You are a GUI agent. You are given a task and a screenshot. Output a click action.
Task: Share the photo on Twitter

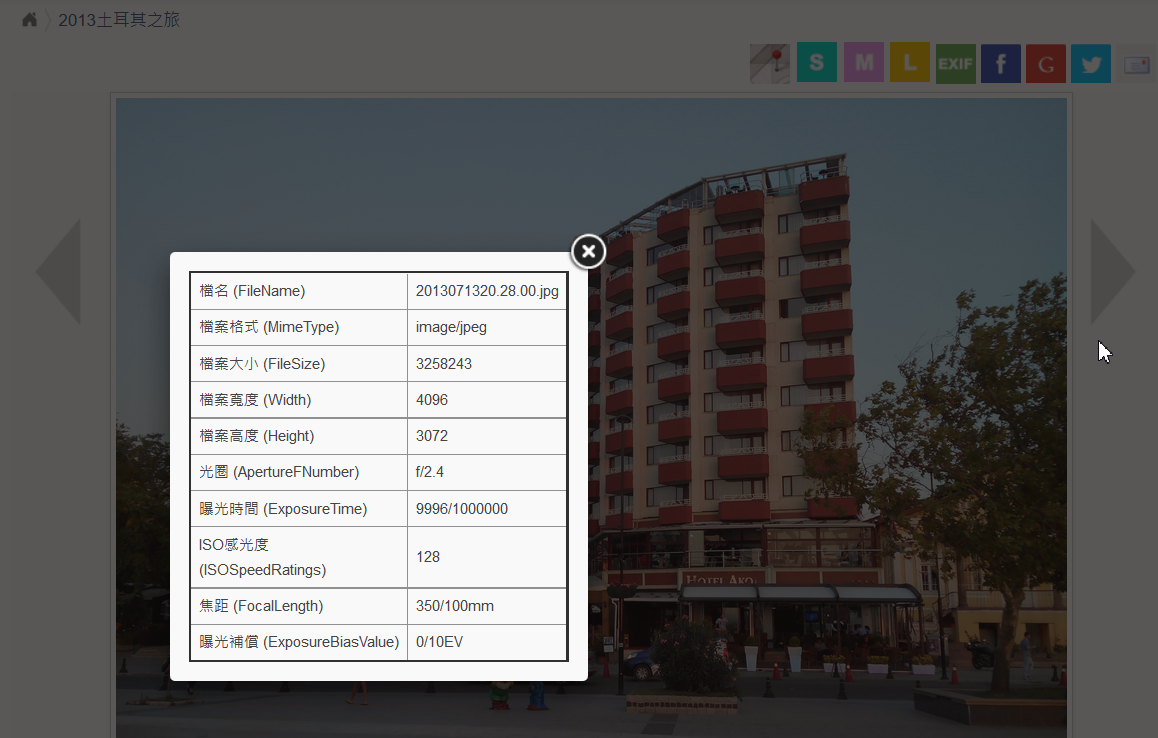(1091, 63)
